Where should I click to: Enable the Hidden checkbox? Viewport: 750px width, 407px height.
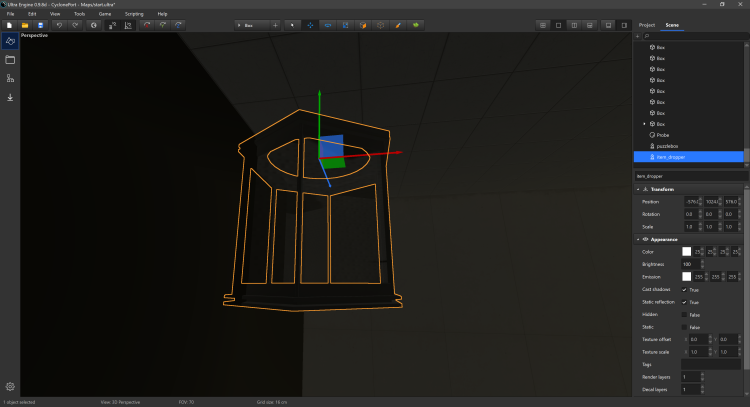pos(685,314)
